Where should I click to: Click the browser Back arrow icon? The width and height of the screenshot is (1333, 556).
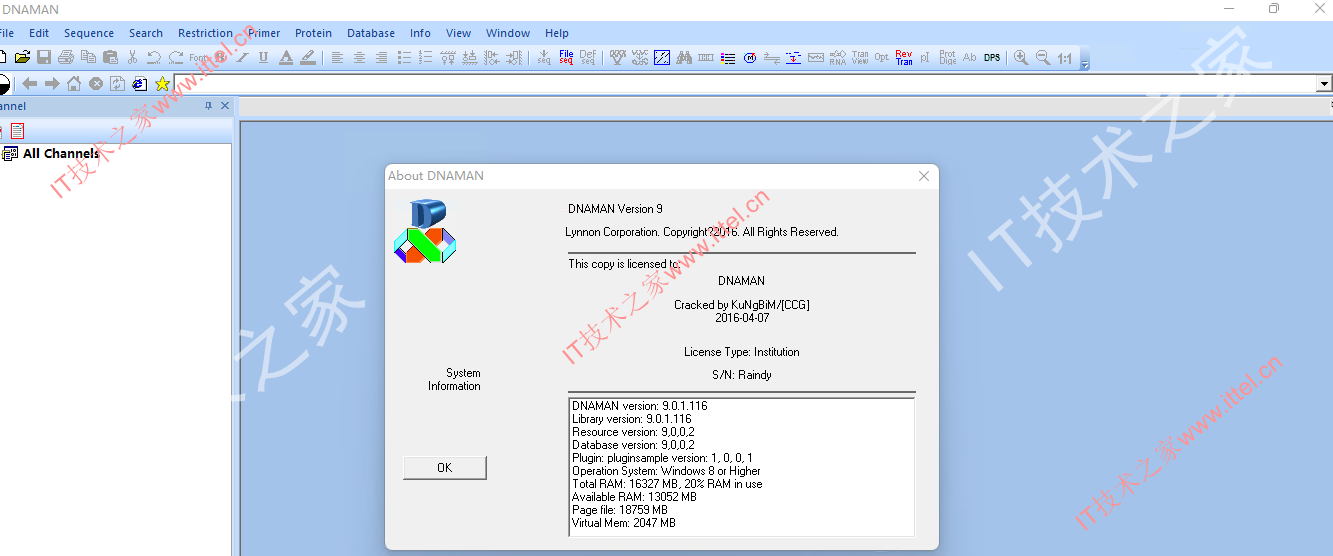coord(30,84)
